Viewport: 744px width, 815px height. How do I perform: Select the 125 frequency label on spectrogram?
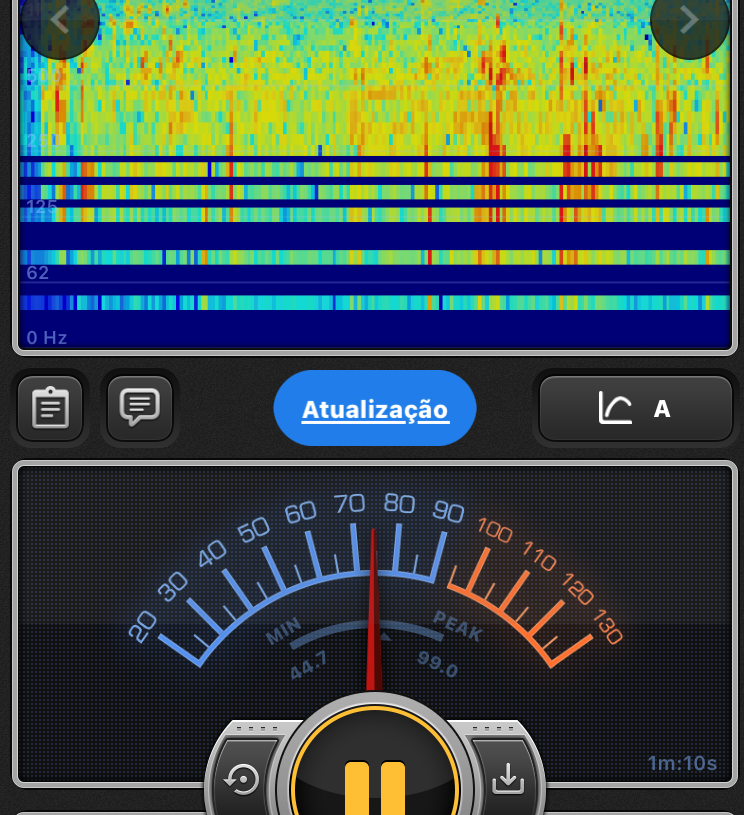pos(41,207)
